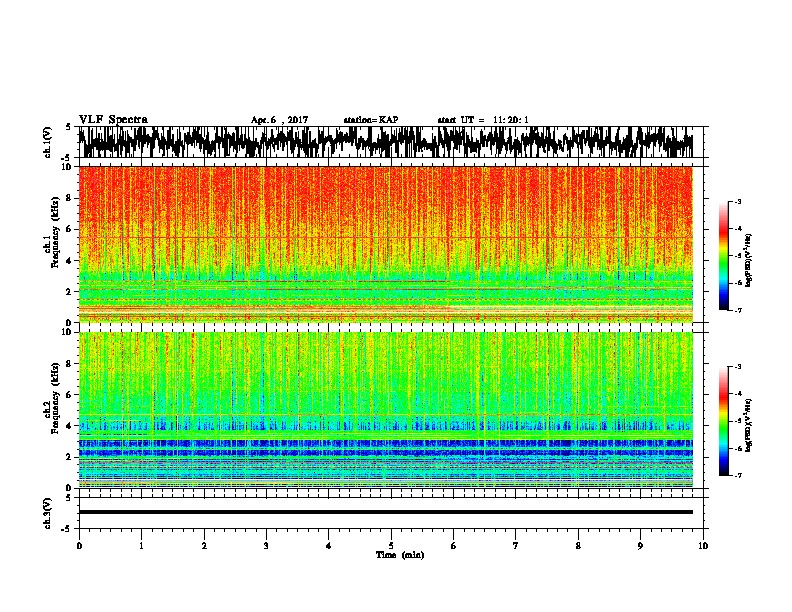792x612 pixels.
Task: Click the time axis tick label "1"
Action: click(x=141, y=546)
